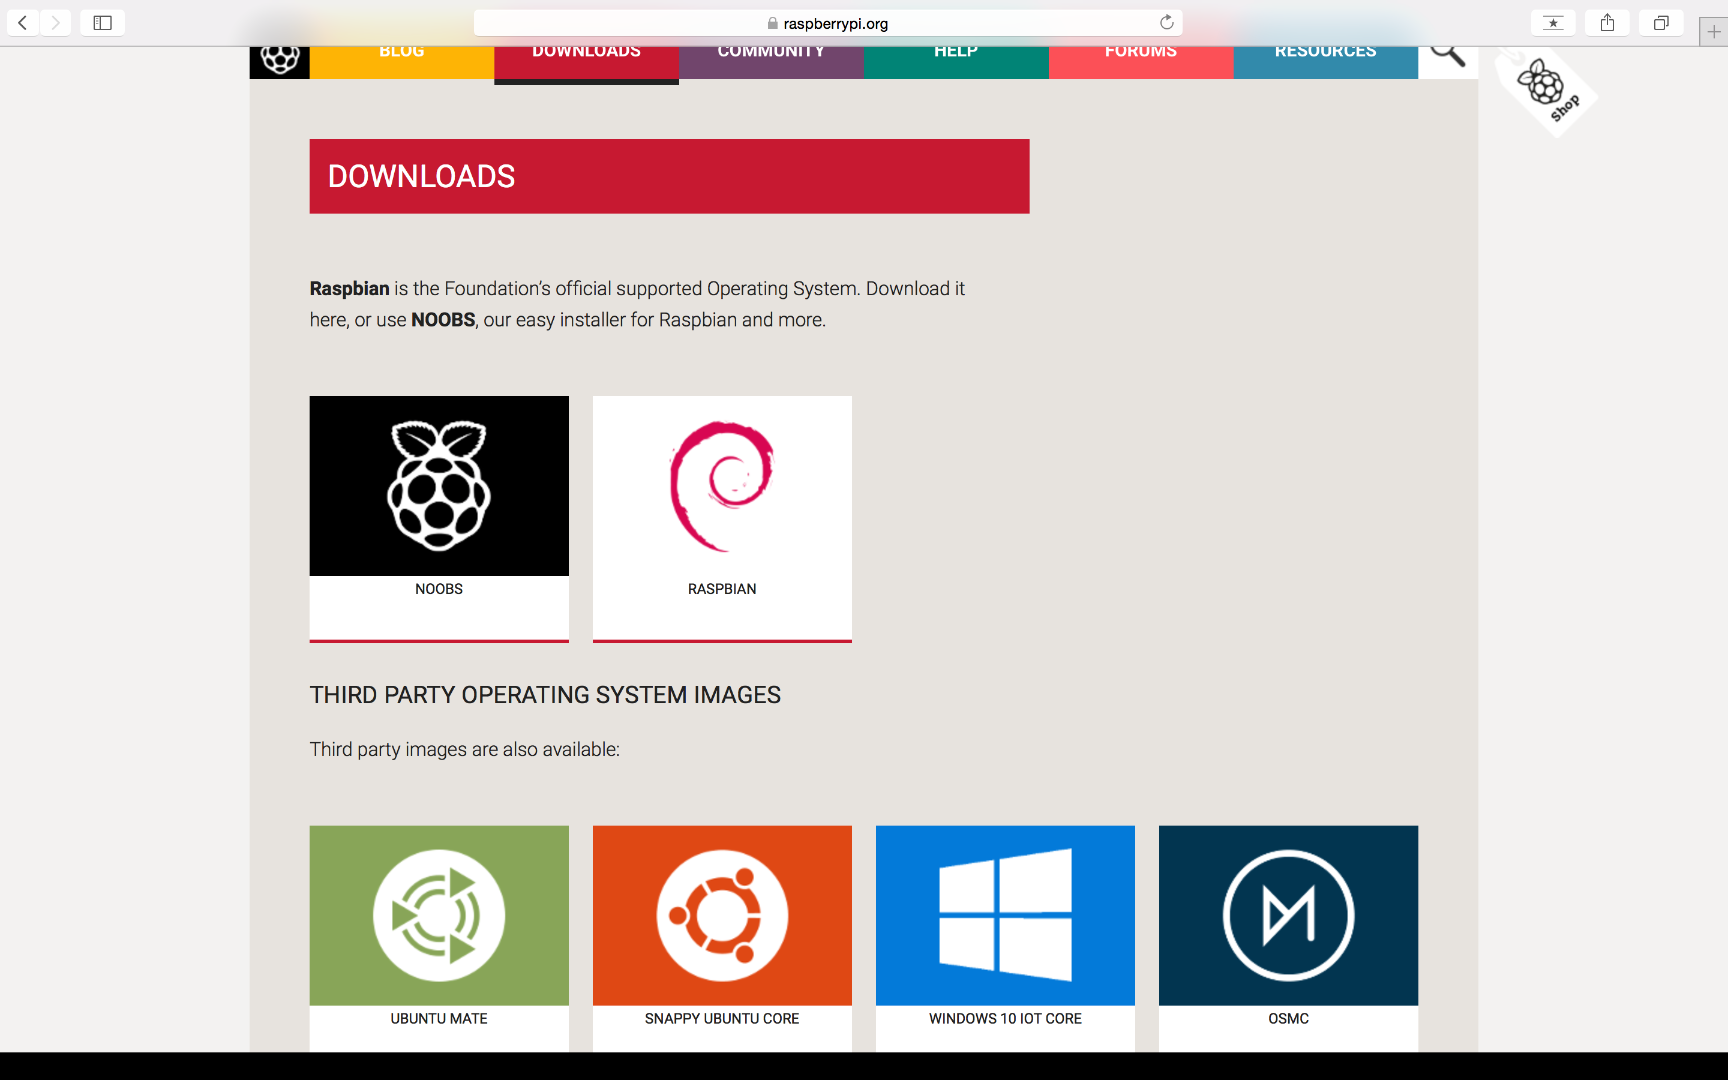The height and width of the screenshot is (1080, 1728).
Task: Open the Blog menu item
Action: click(401, 50)
